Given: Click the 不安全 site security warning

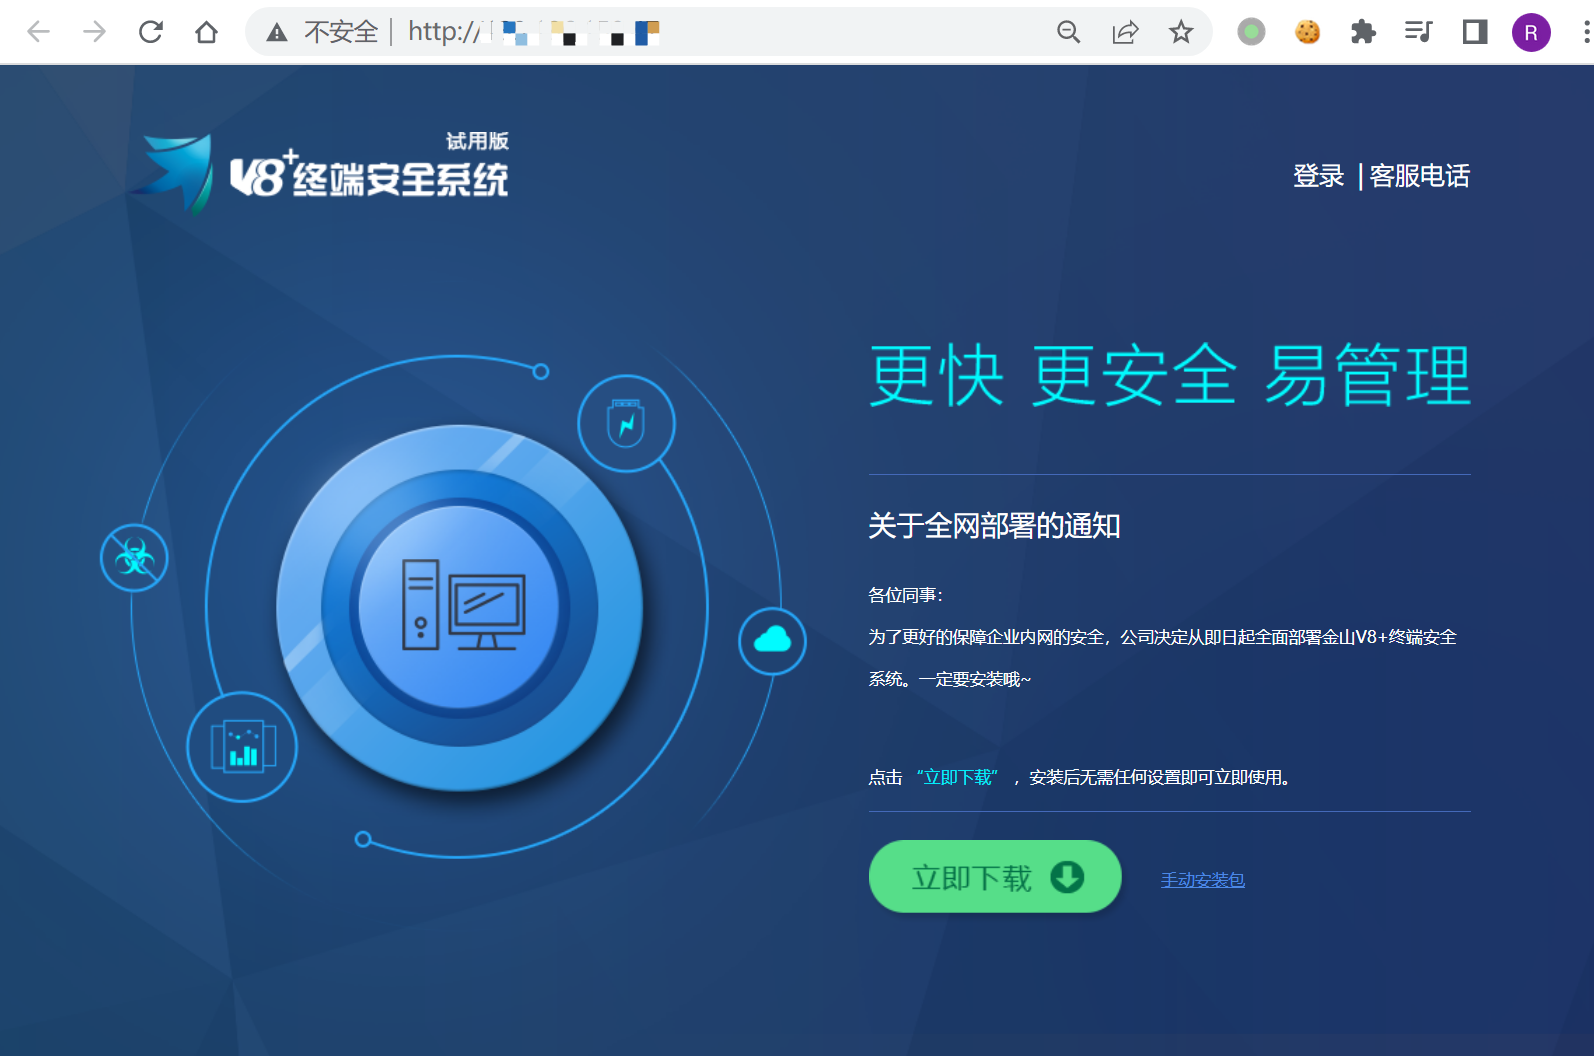Looking at the screenshot, I should tap(323, 32).
